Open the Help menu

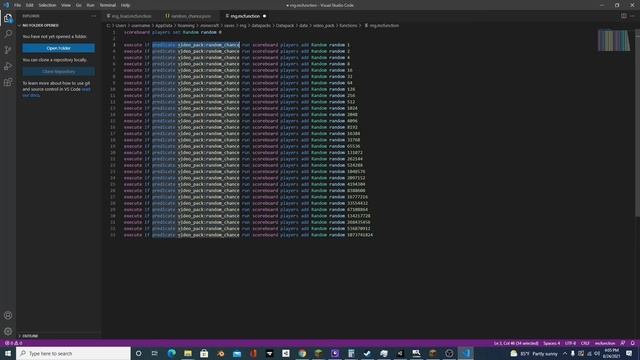coord(125,5)
